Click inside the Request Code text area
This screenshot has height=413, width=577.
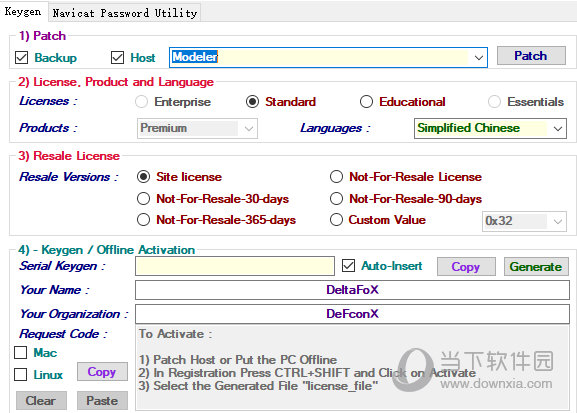[x=352, y=367]
